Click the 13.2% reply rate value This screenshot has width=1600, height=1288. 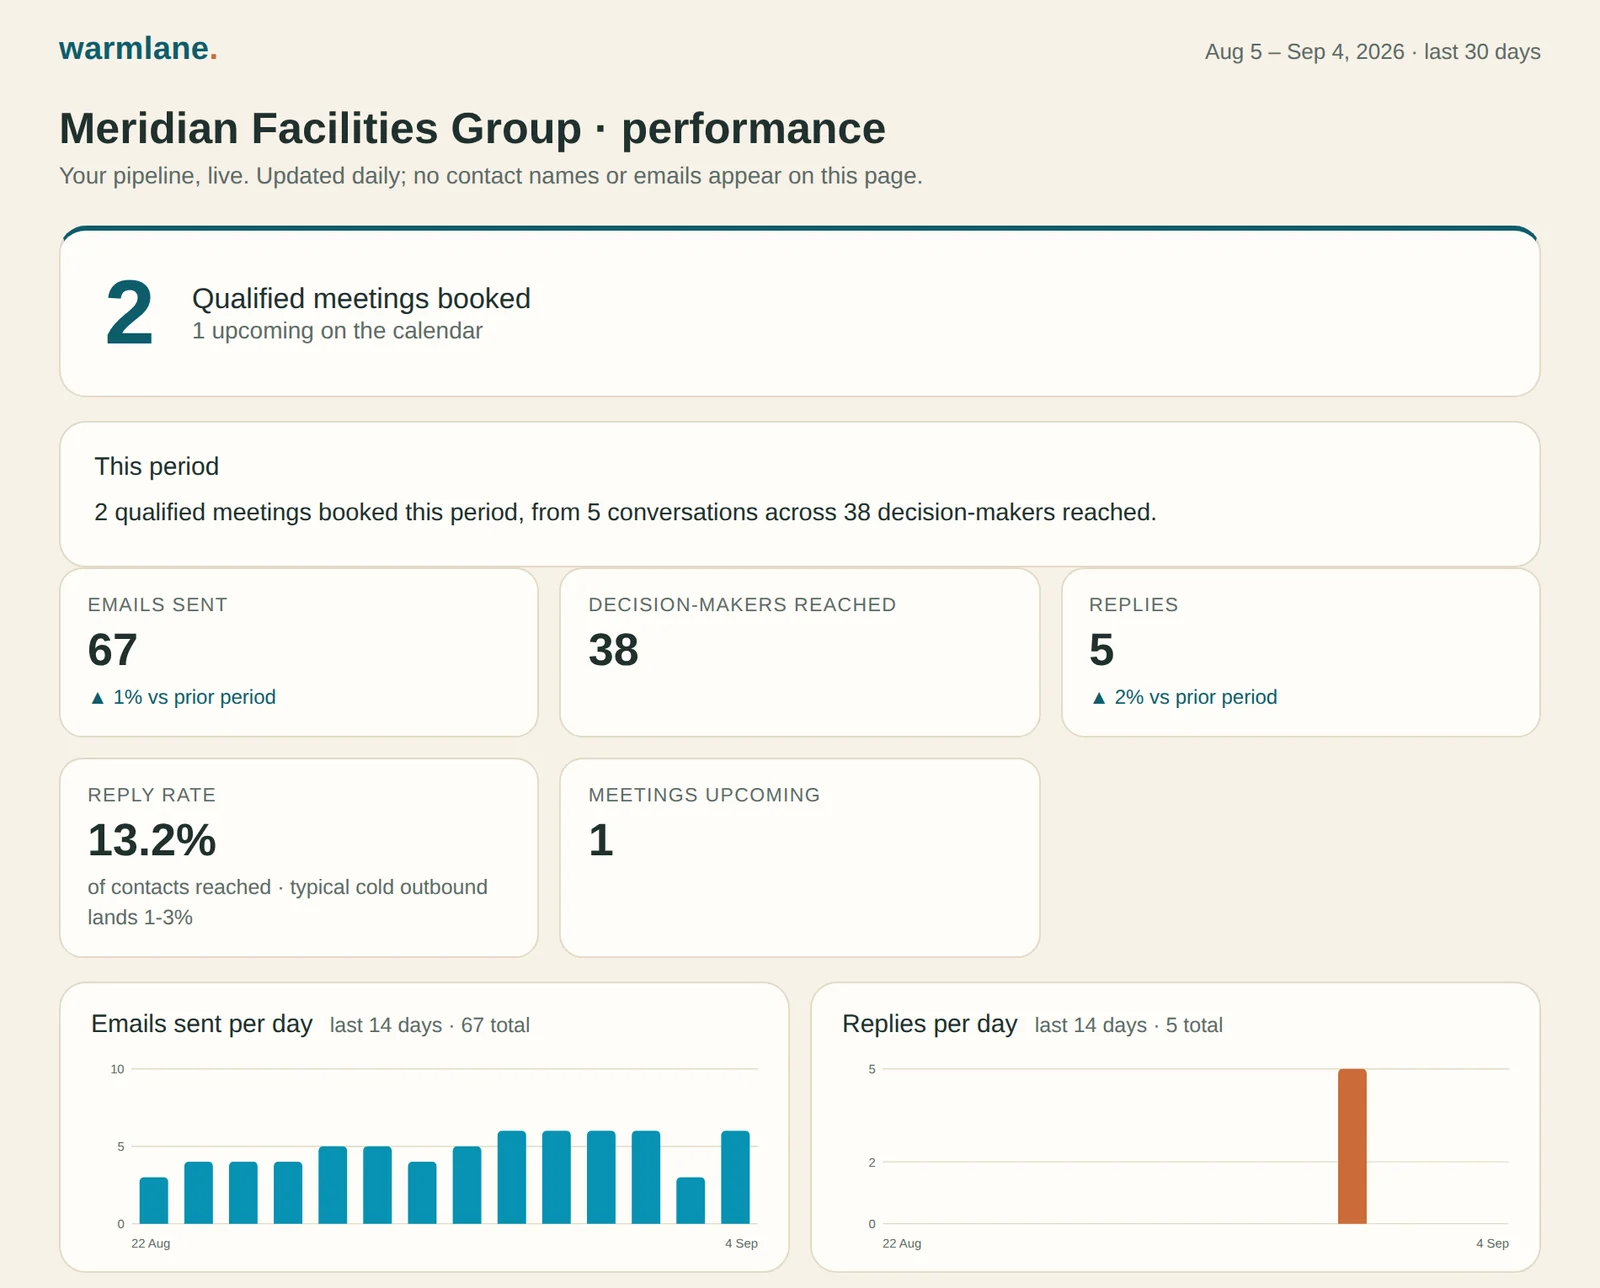[151, 840]
